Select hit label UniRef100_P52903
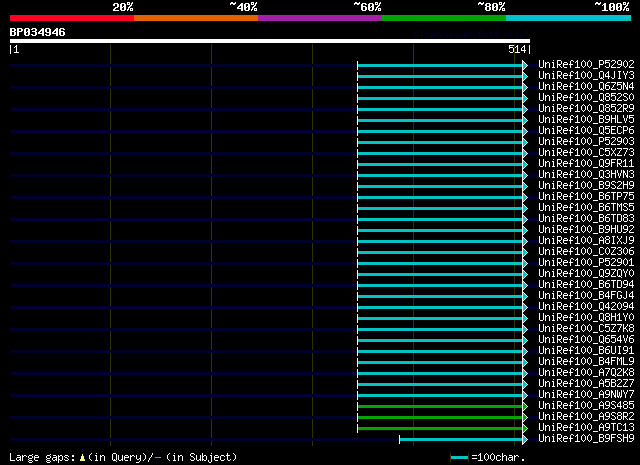The image size is (640, 465). click(x=586, y=142)
